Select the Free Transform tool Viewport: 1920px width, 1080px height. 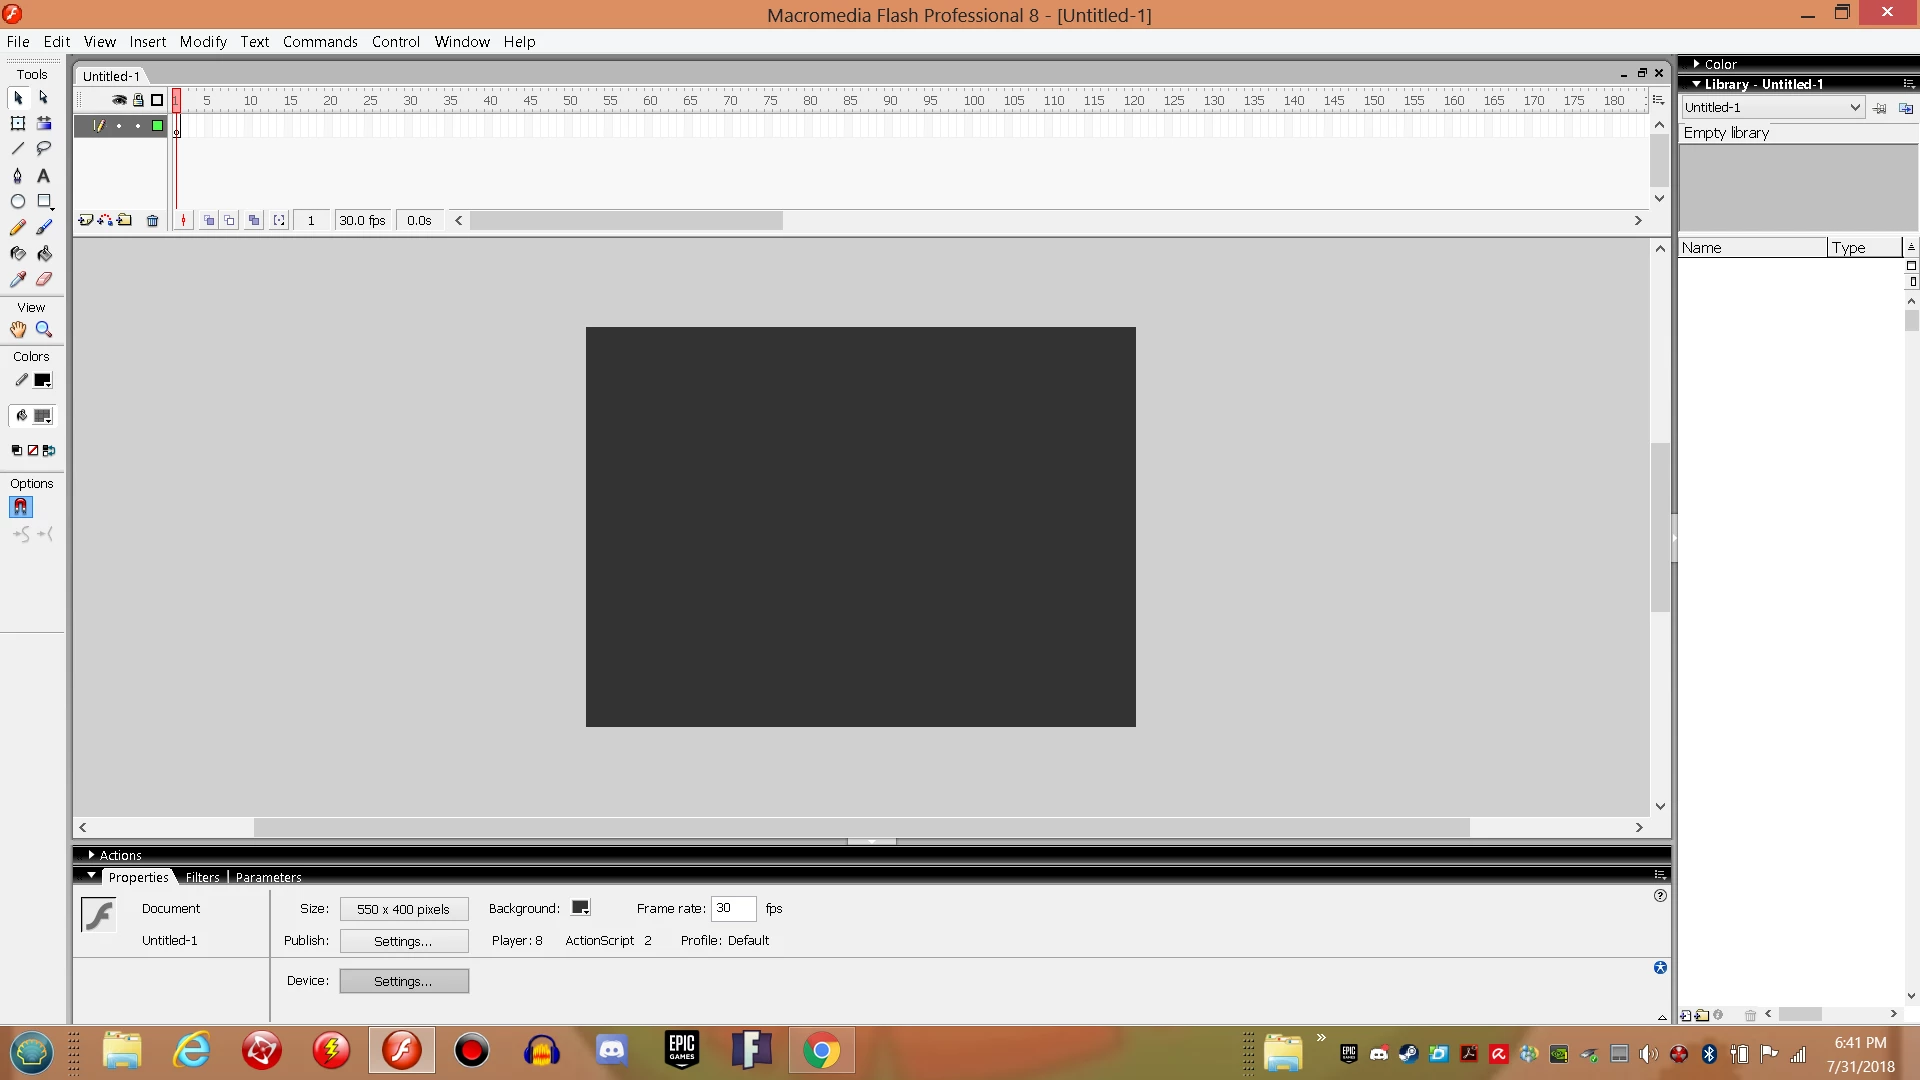(17, 123)
